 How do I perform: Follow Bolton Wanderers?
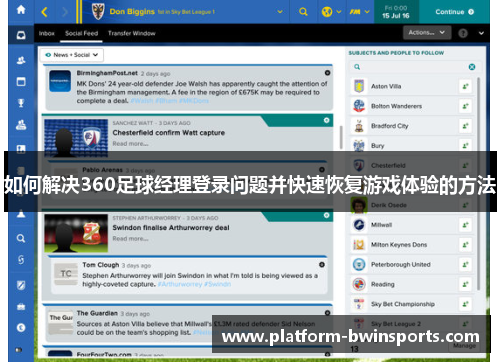pyautogui.click(x=465, y=106)
